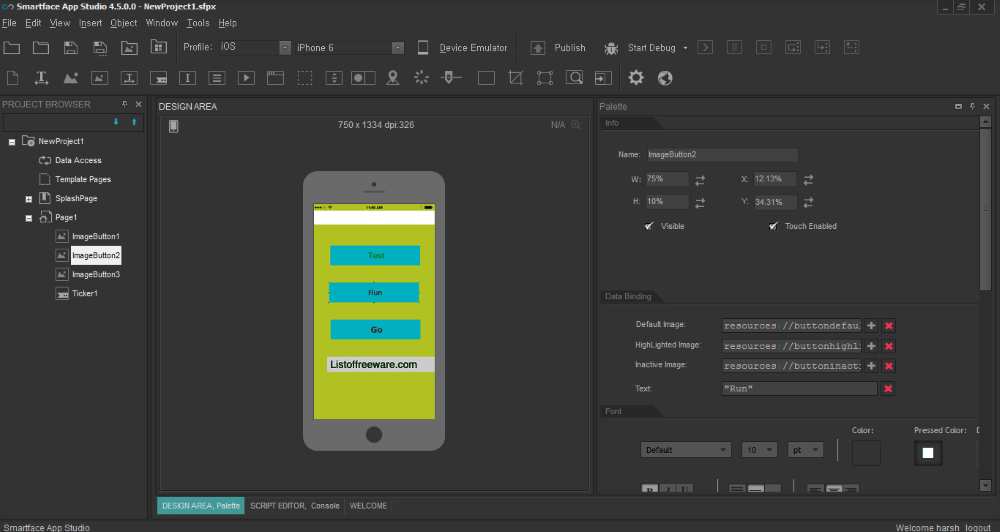Image resolution: width=1000 pixels, height=532 pixels.
Task: Select the WebView window icon
Action: (x=276, y=78)
